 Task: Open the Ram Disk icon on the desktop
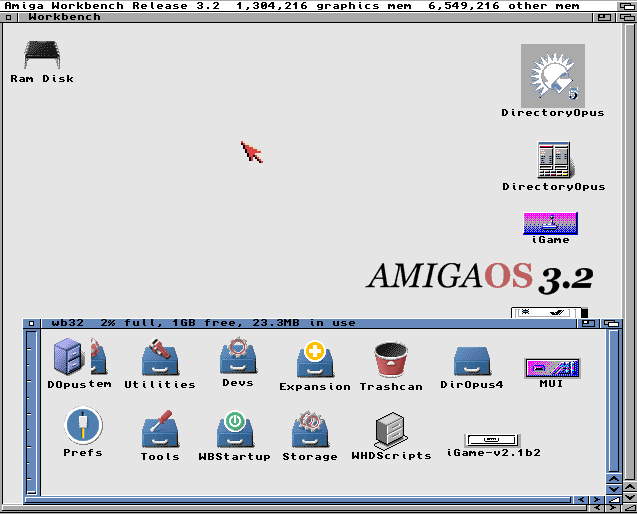tap(42, 56)
